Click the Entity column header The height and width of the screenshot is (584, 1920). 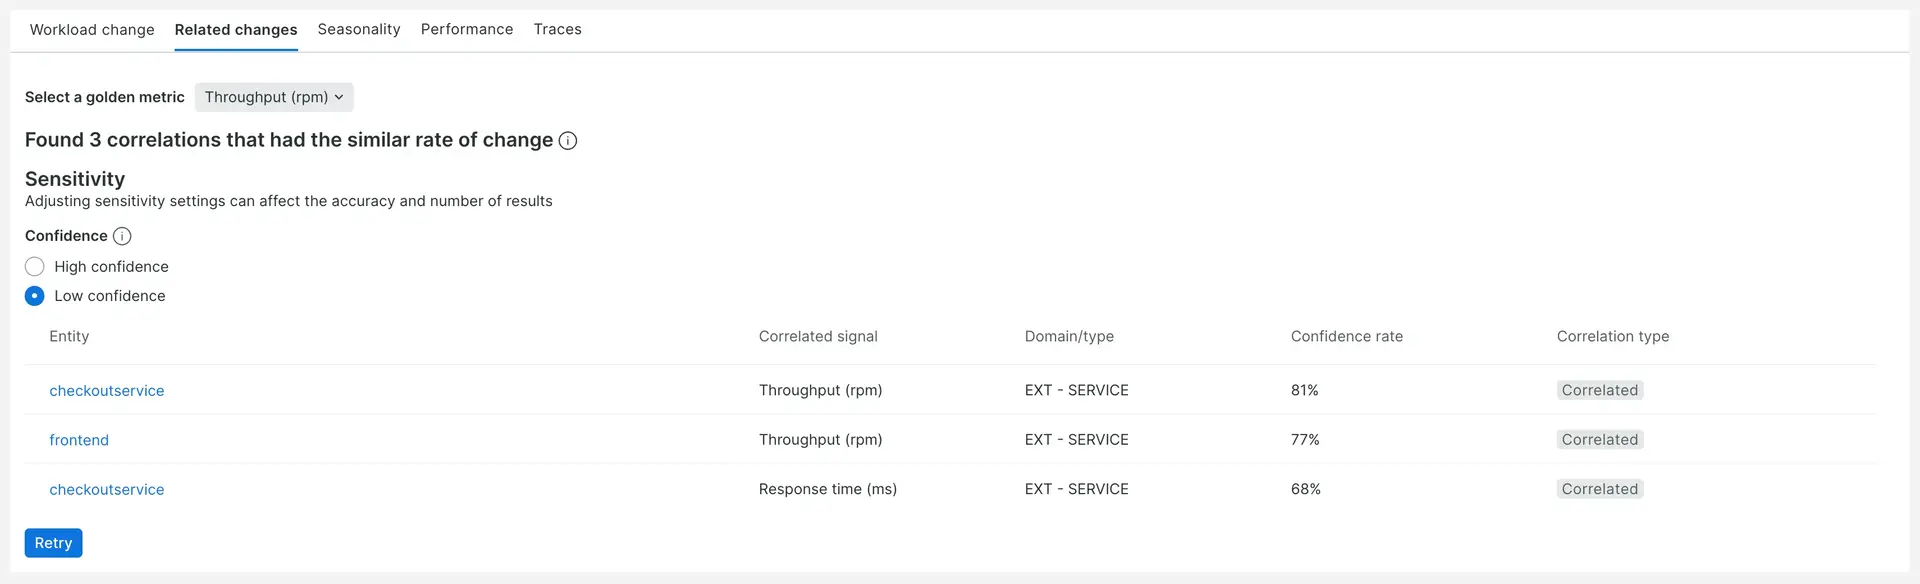[69, 337]
